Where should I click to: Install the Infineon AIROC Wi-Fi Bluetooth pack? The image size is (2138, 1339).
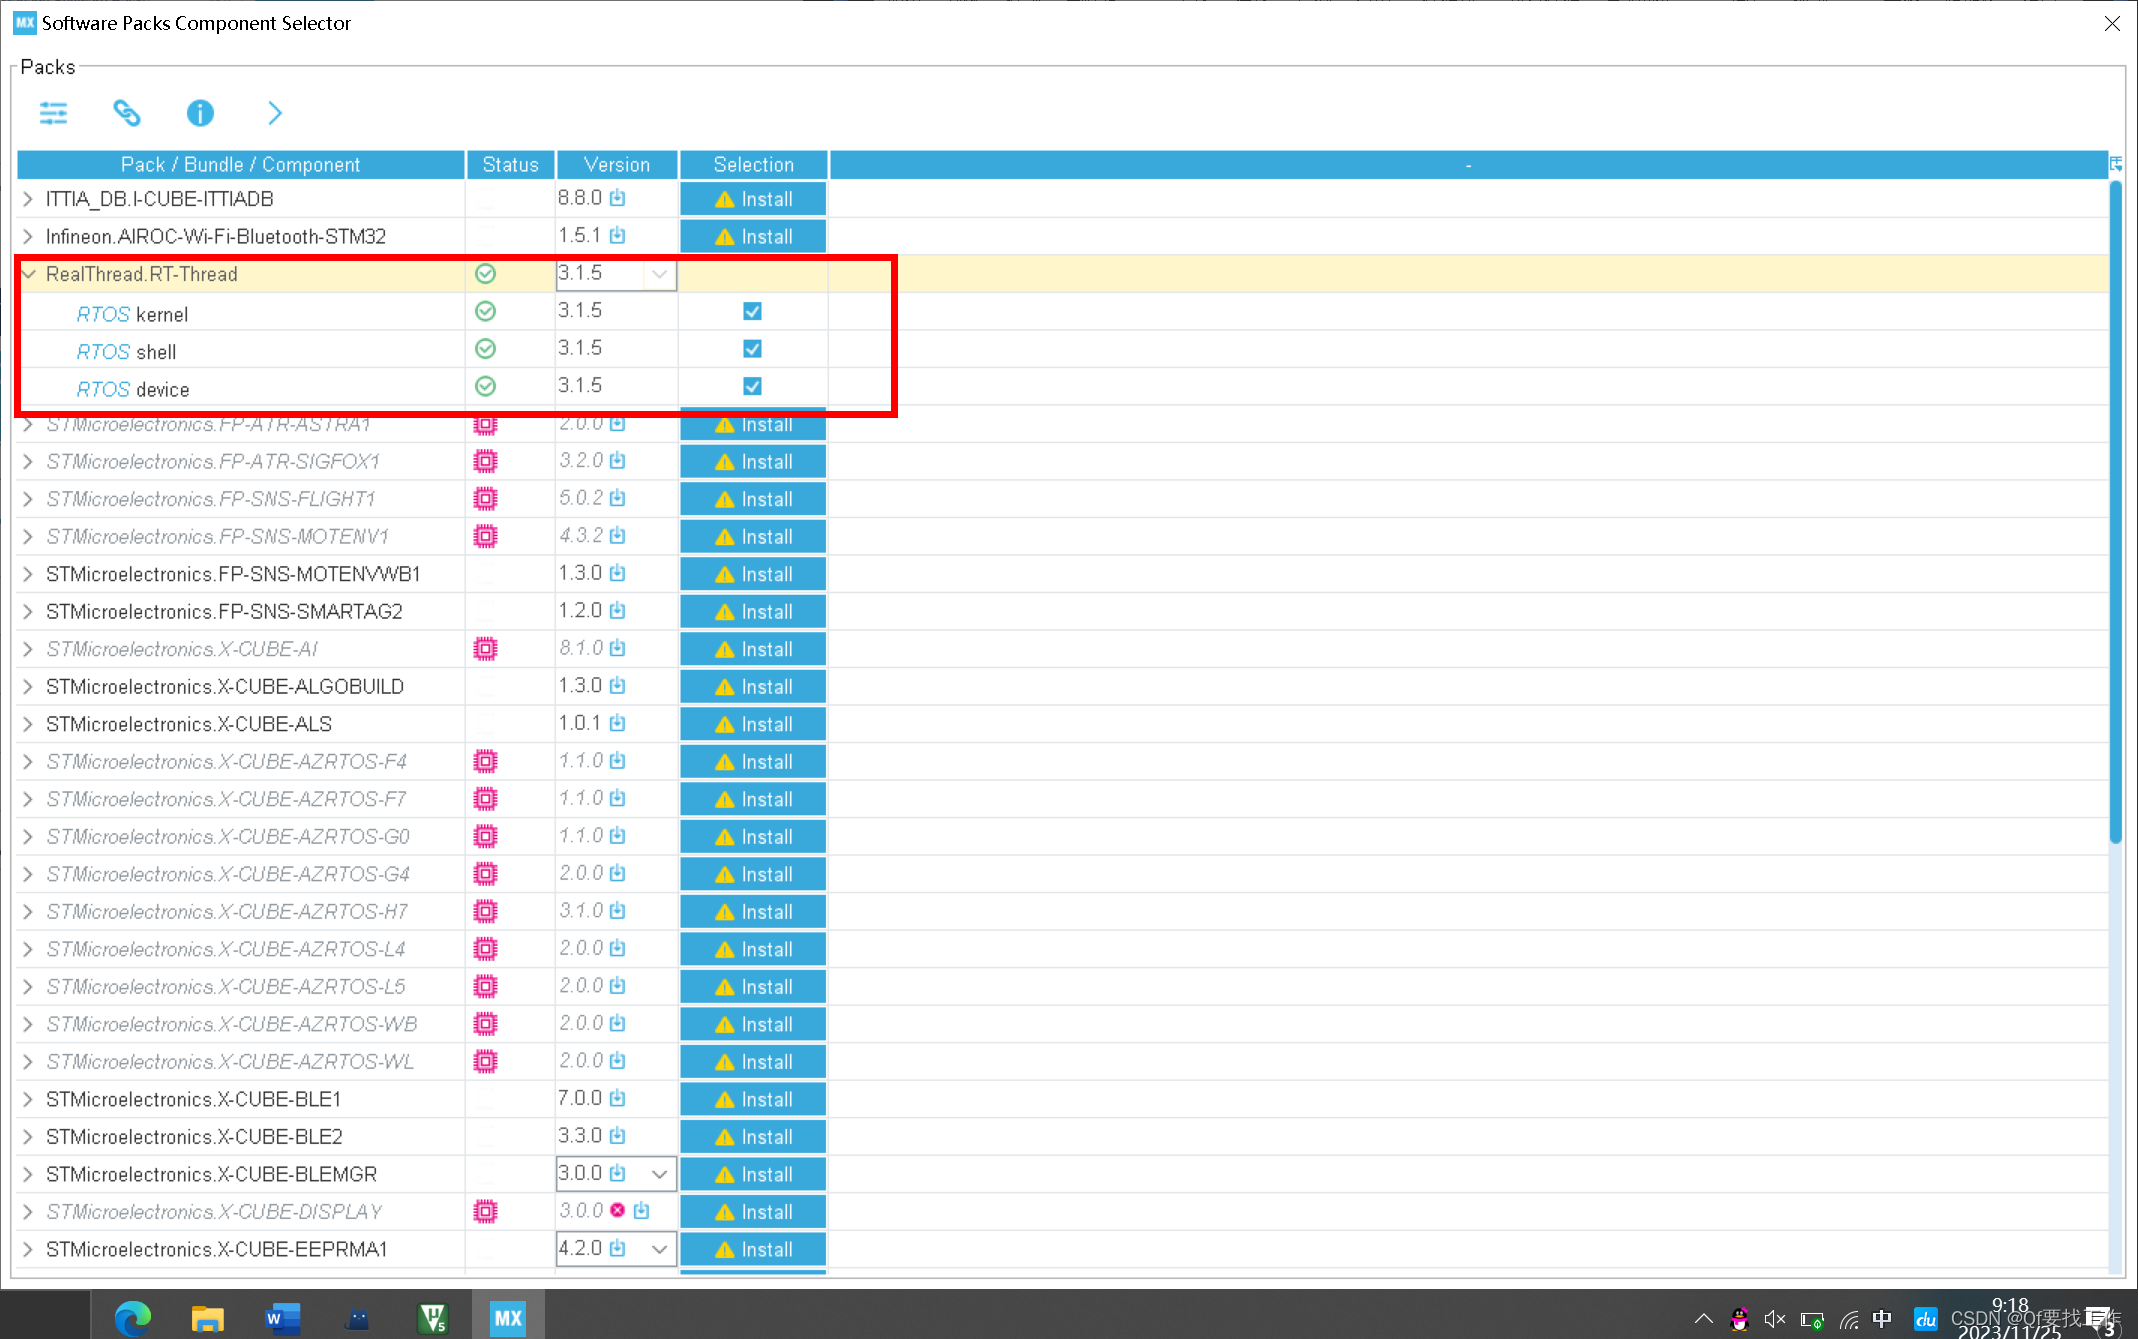click(753, 236)
